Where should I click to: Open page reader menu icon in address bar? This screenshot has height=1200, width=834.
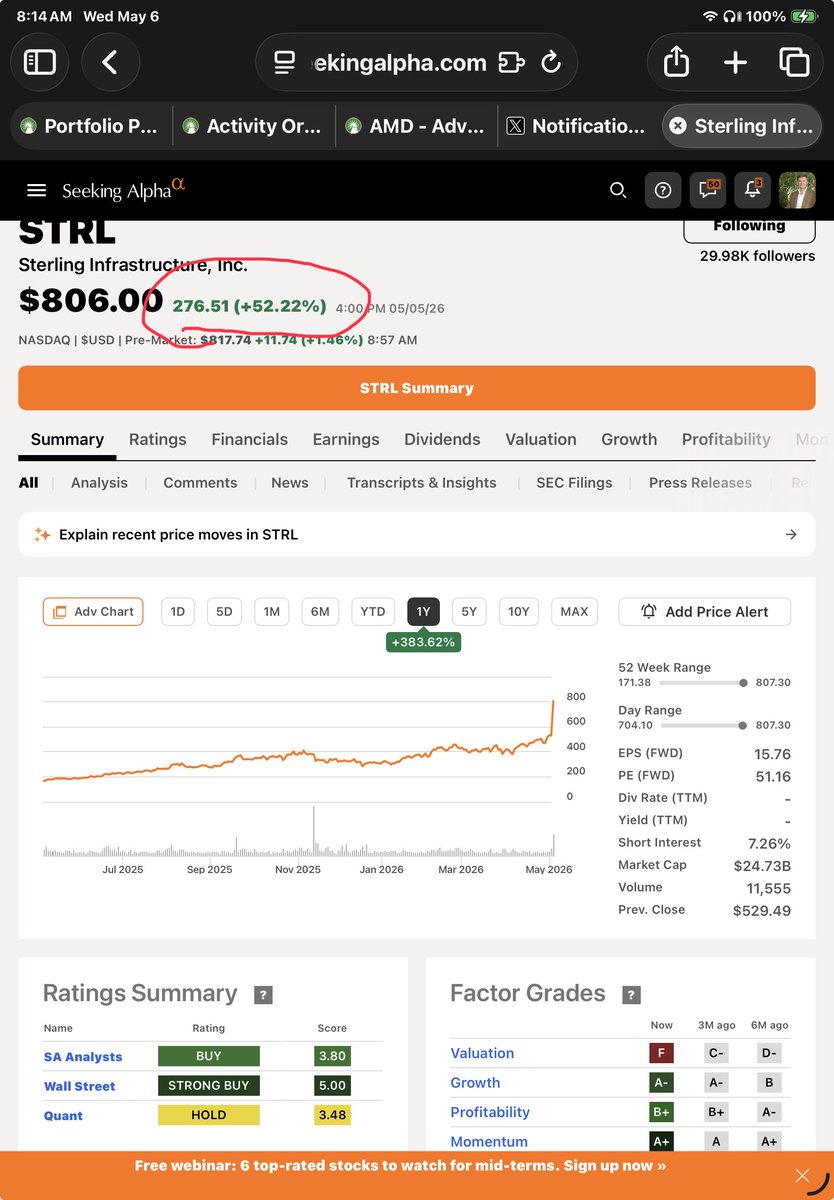coord(284,63)
